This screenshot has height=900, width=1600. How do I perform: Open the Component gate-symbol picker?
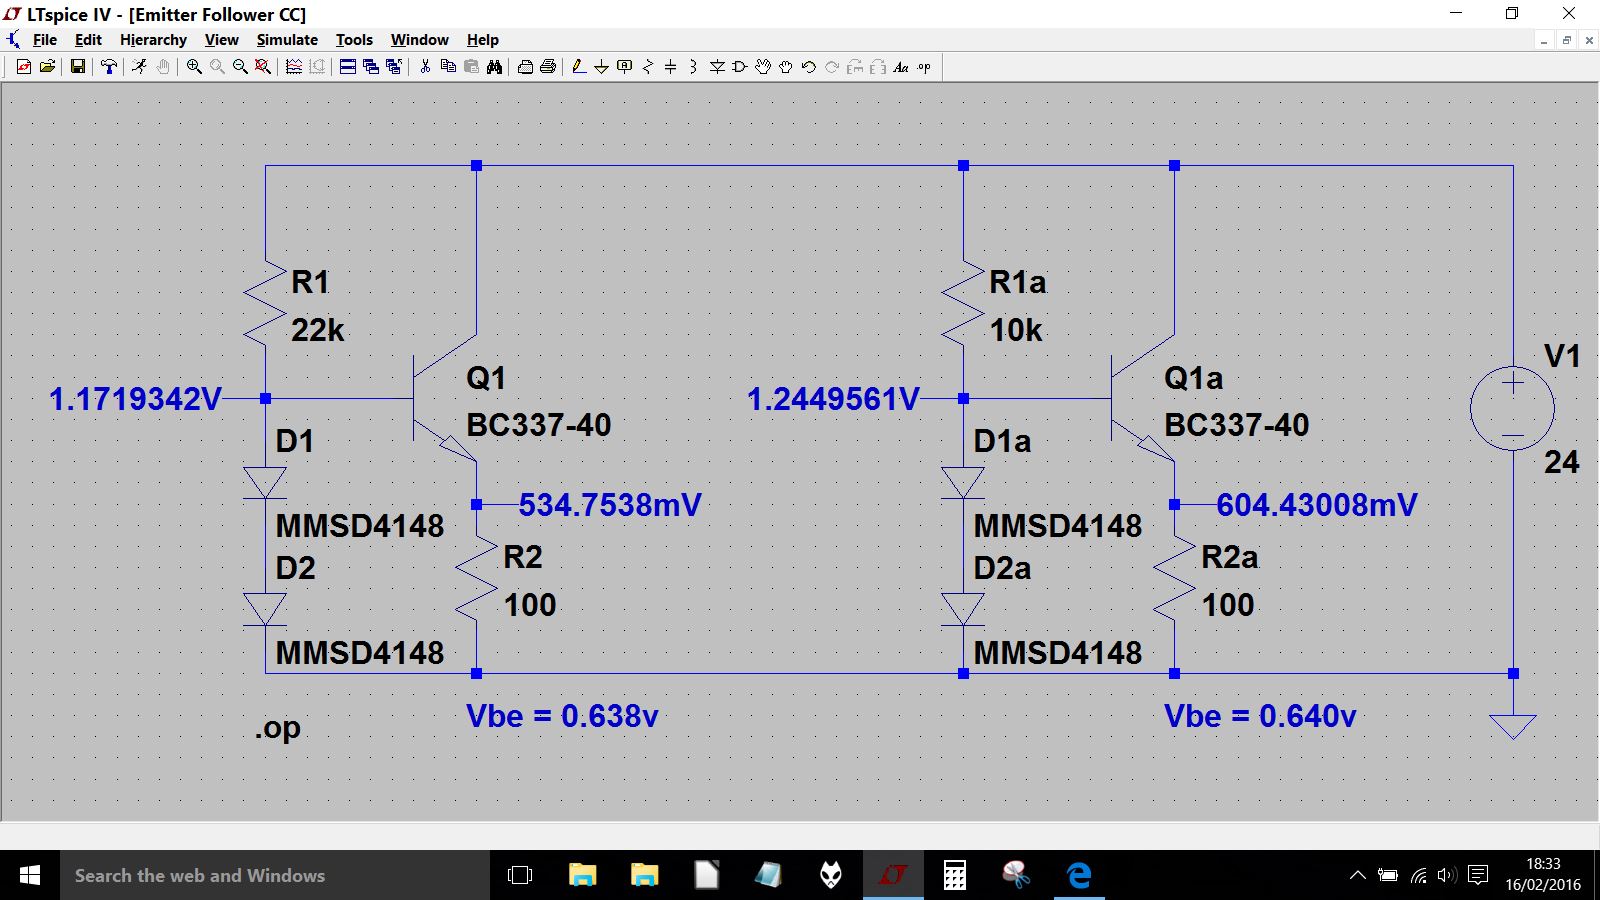click(x=740, y=67)
